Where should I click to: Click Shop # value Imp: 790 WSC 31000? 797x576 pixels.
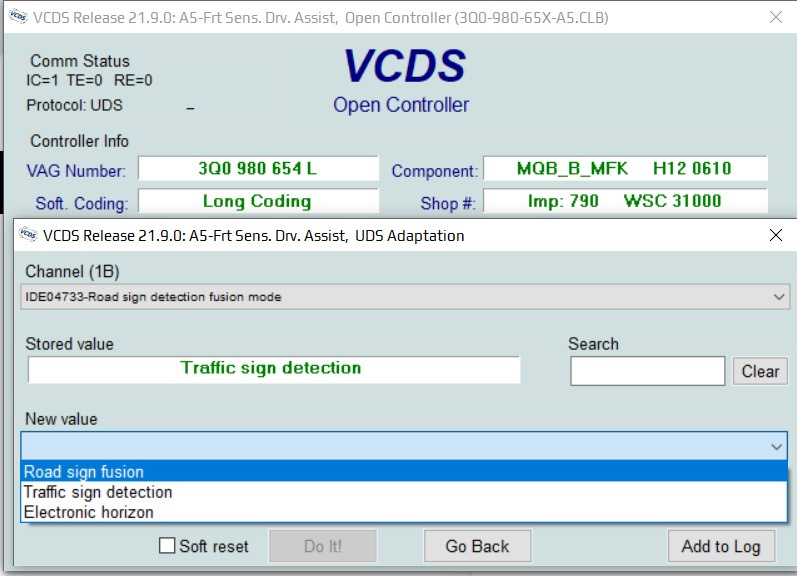pos(625,201)
